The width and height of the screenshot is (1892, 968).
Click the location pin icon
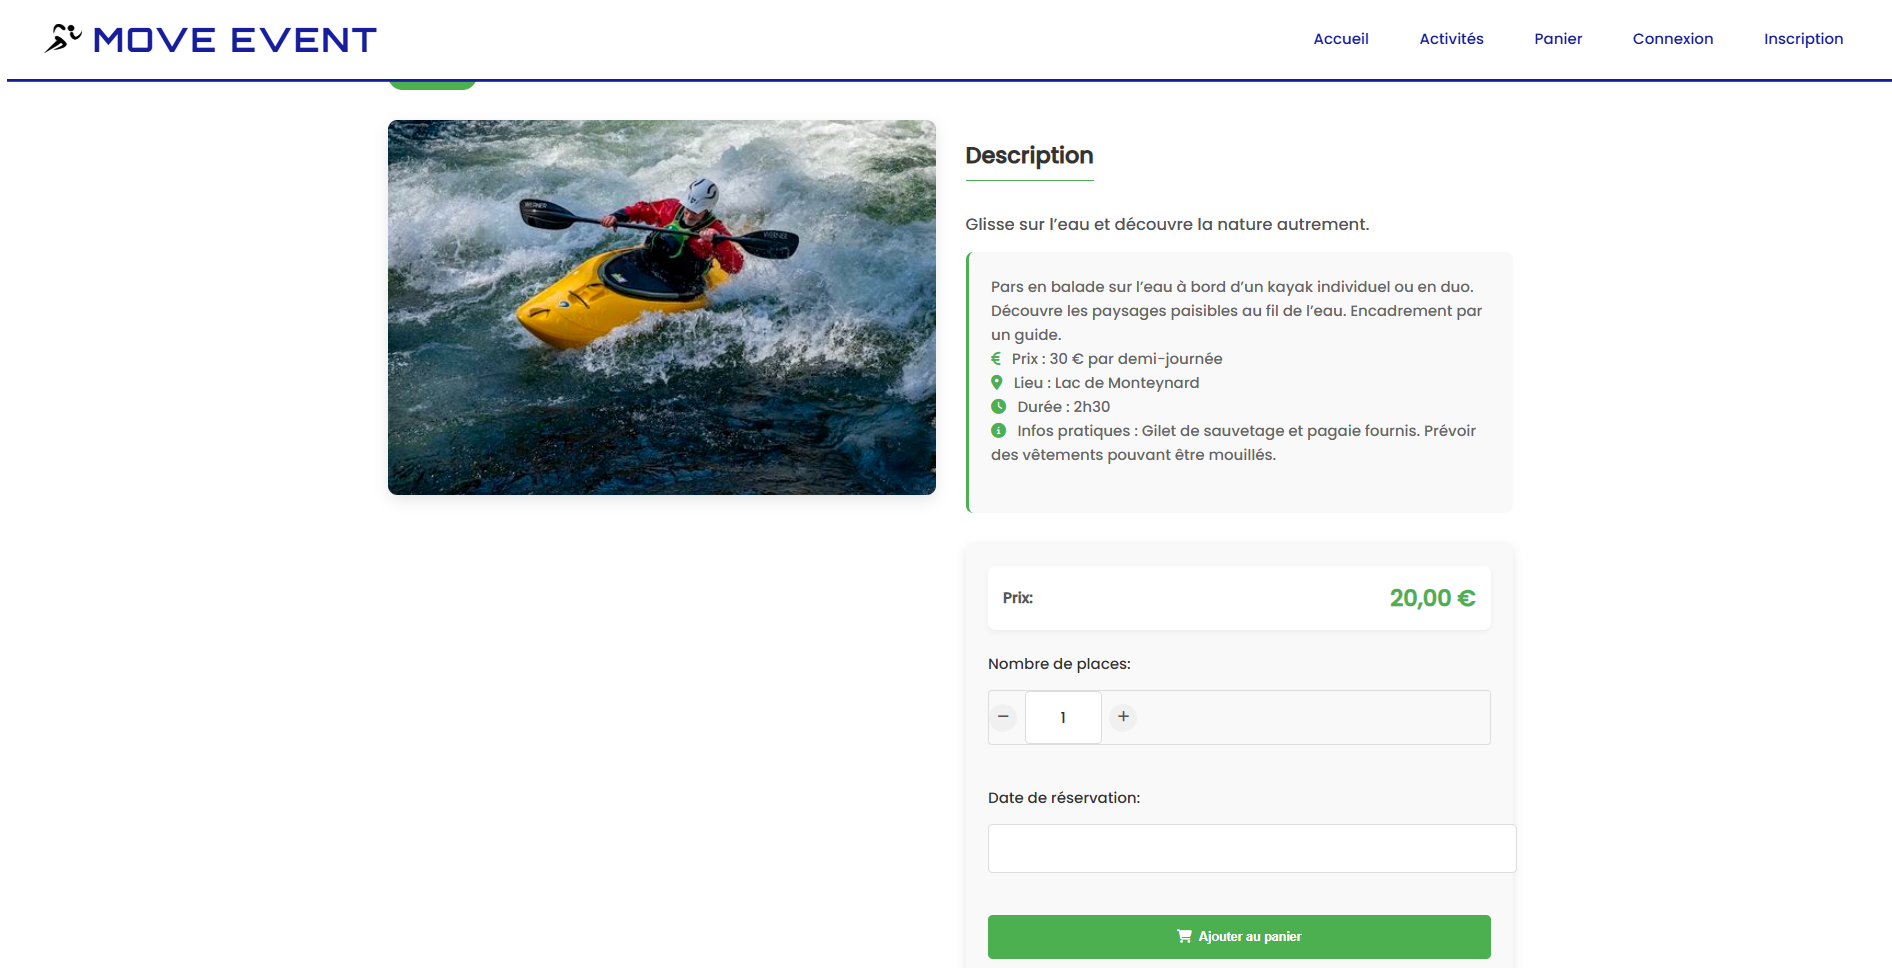pyautogui.click(x=997, y=383)
